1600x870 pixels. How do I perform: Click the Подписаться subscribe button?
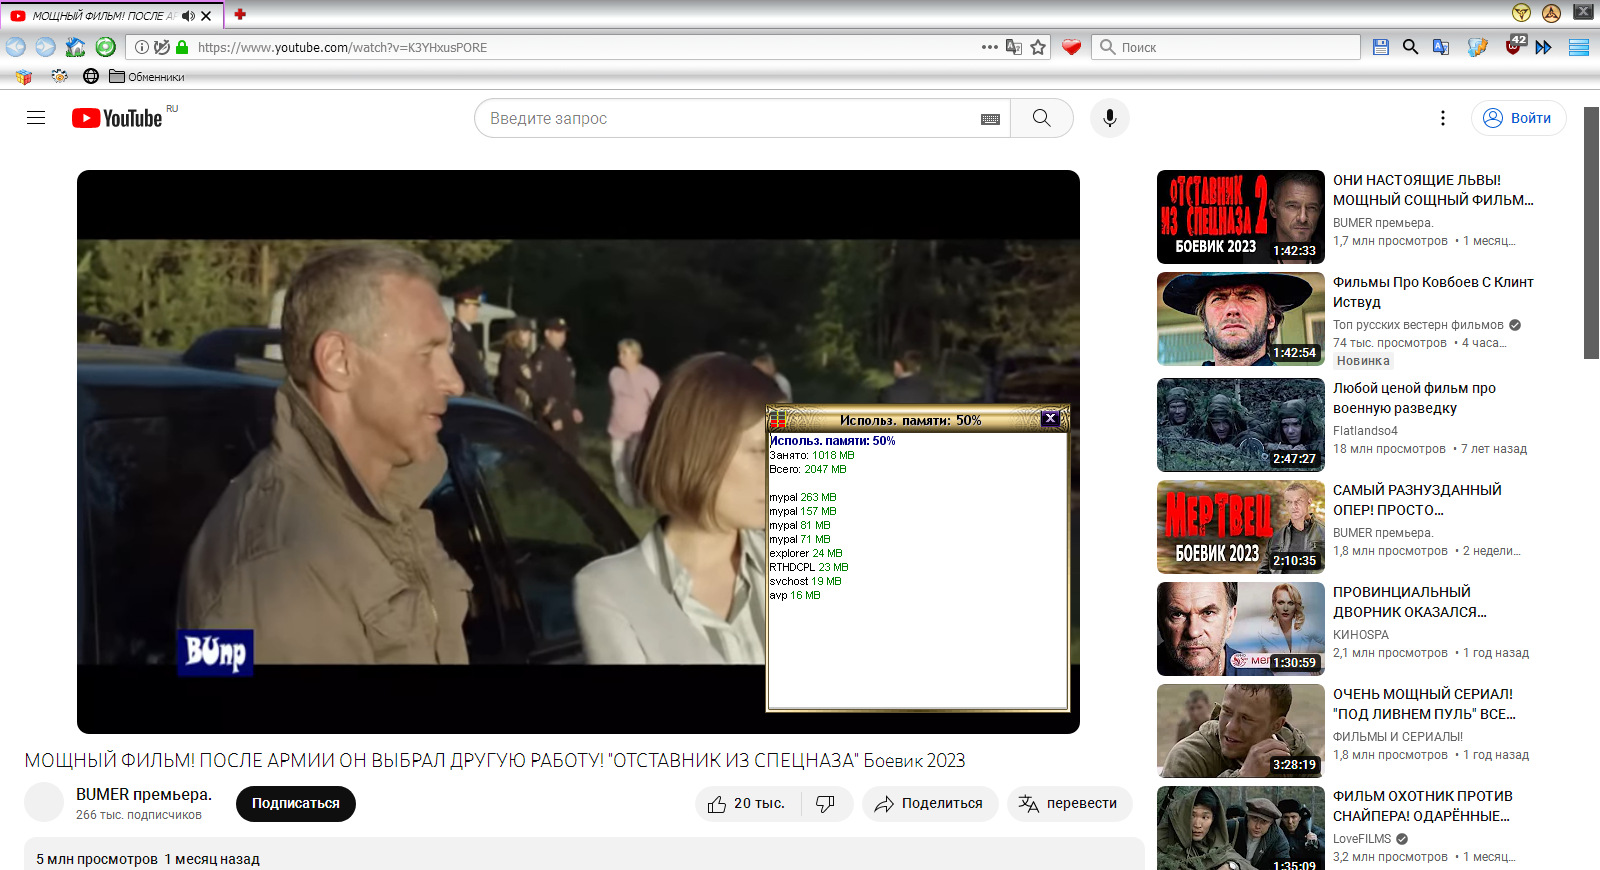click(x=295, y=804)
